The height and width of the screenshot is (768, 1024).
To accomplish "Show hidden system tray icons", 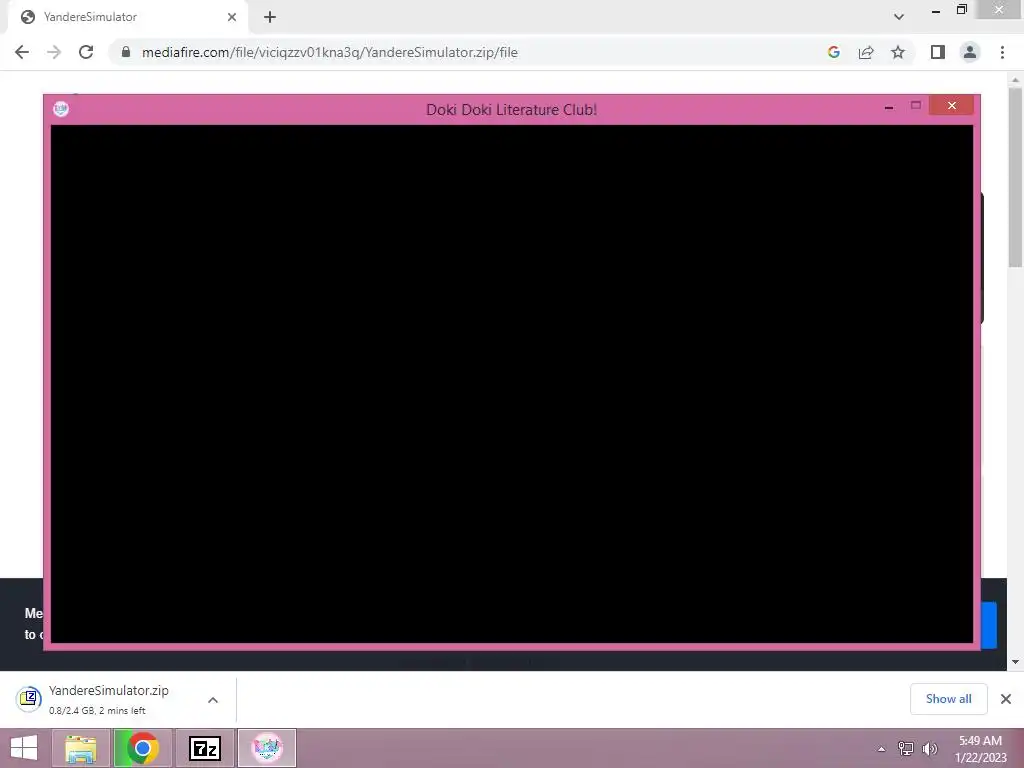I will coord(882,748).
